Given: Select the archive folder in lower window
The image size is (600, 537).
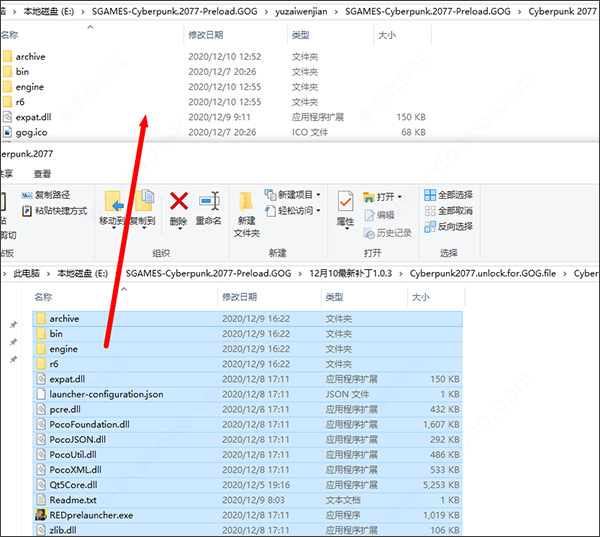Looking at the screenshot, I should pos(247,318).
